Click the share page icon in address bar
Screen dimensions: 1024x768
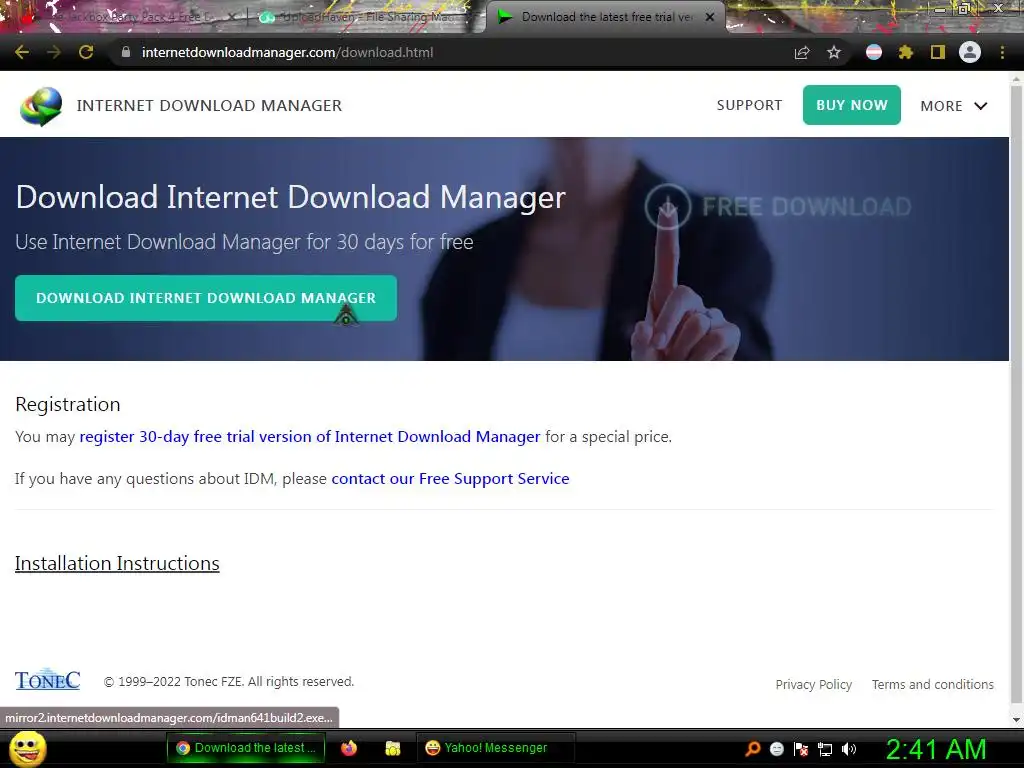802,52
